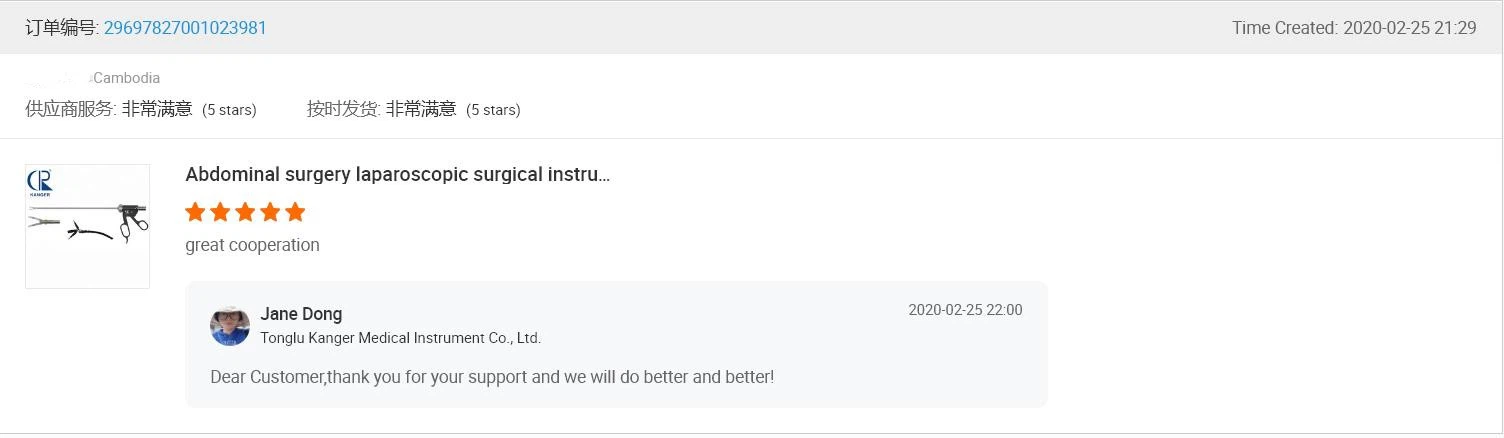This screenshot has height=438, width=1504.
Task: Click the "Dear Customer" supplier reply message
Action: [492, 377]
